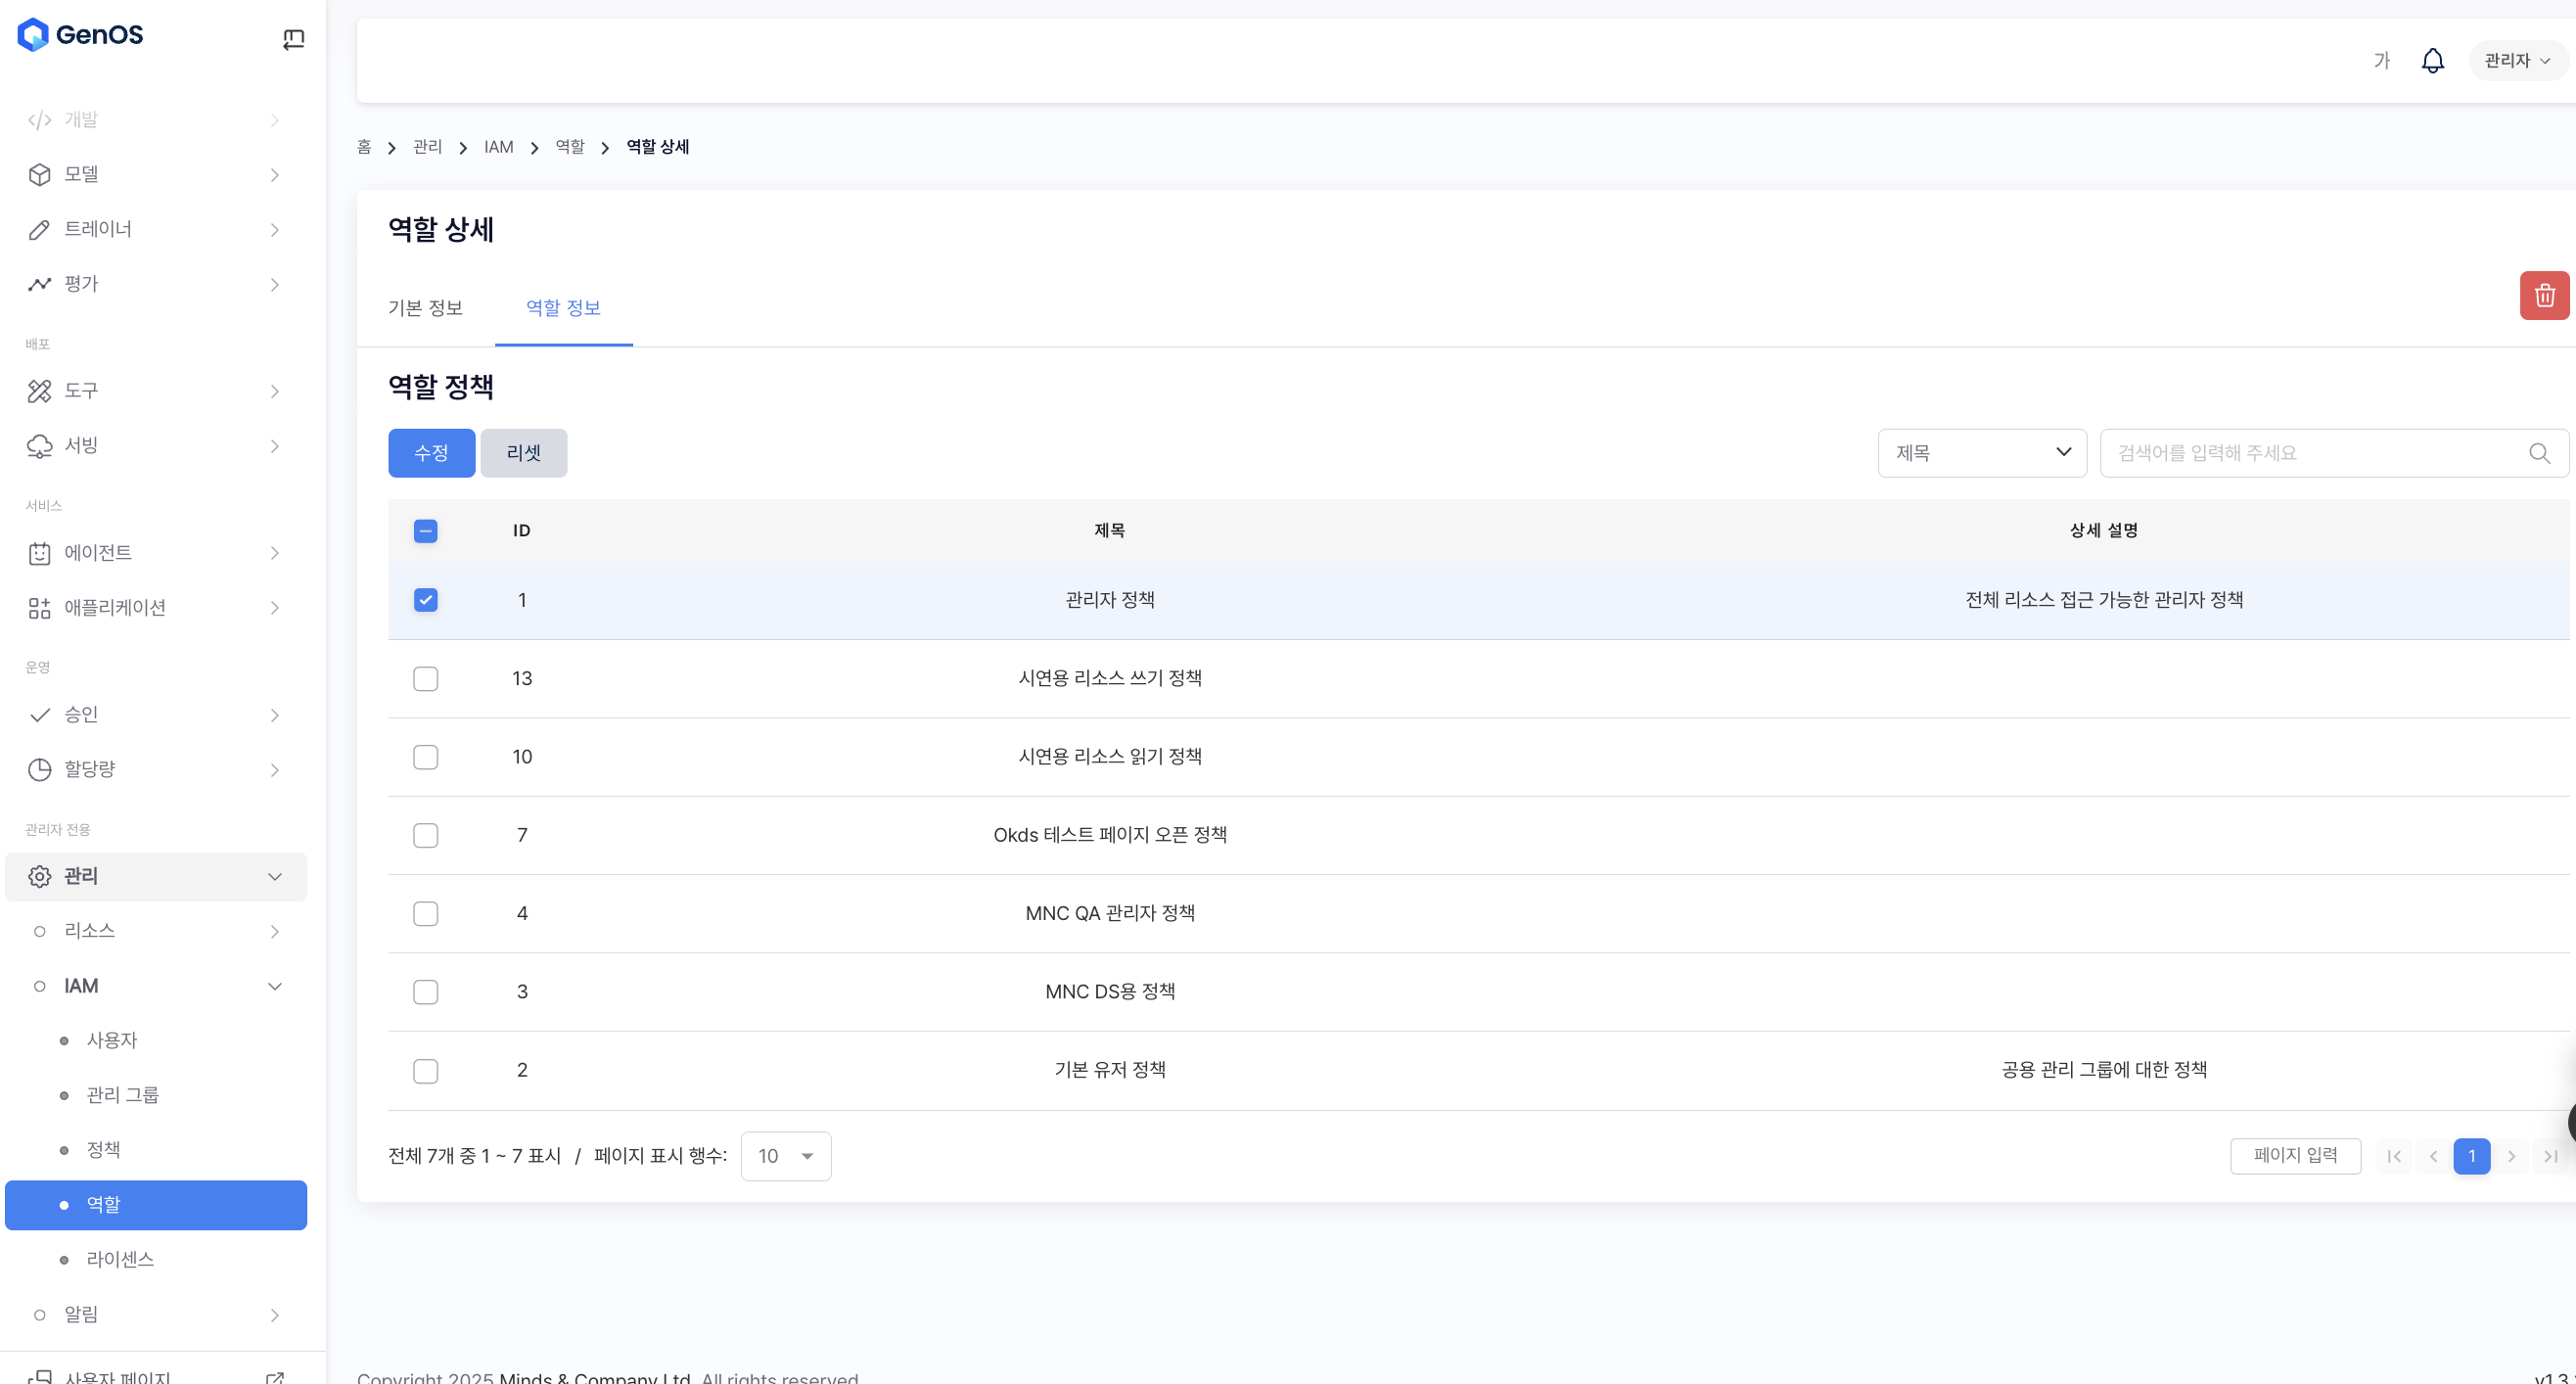The width and height of the screenshot is (2576, 1384).
Task: Click the blue 수정 button
Action: click(x=431, y=453)
